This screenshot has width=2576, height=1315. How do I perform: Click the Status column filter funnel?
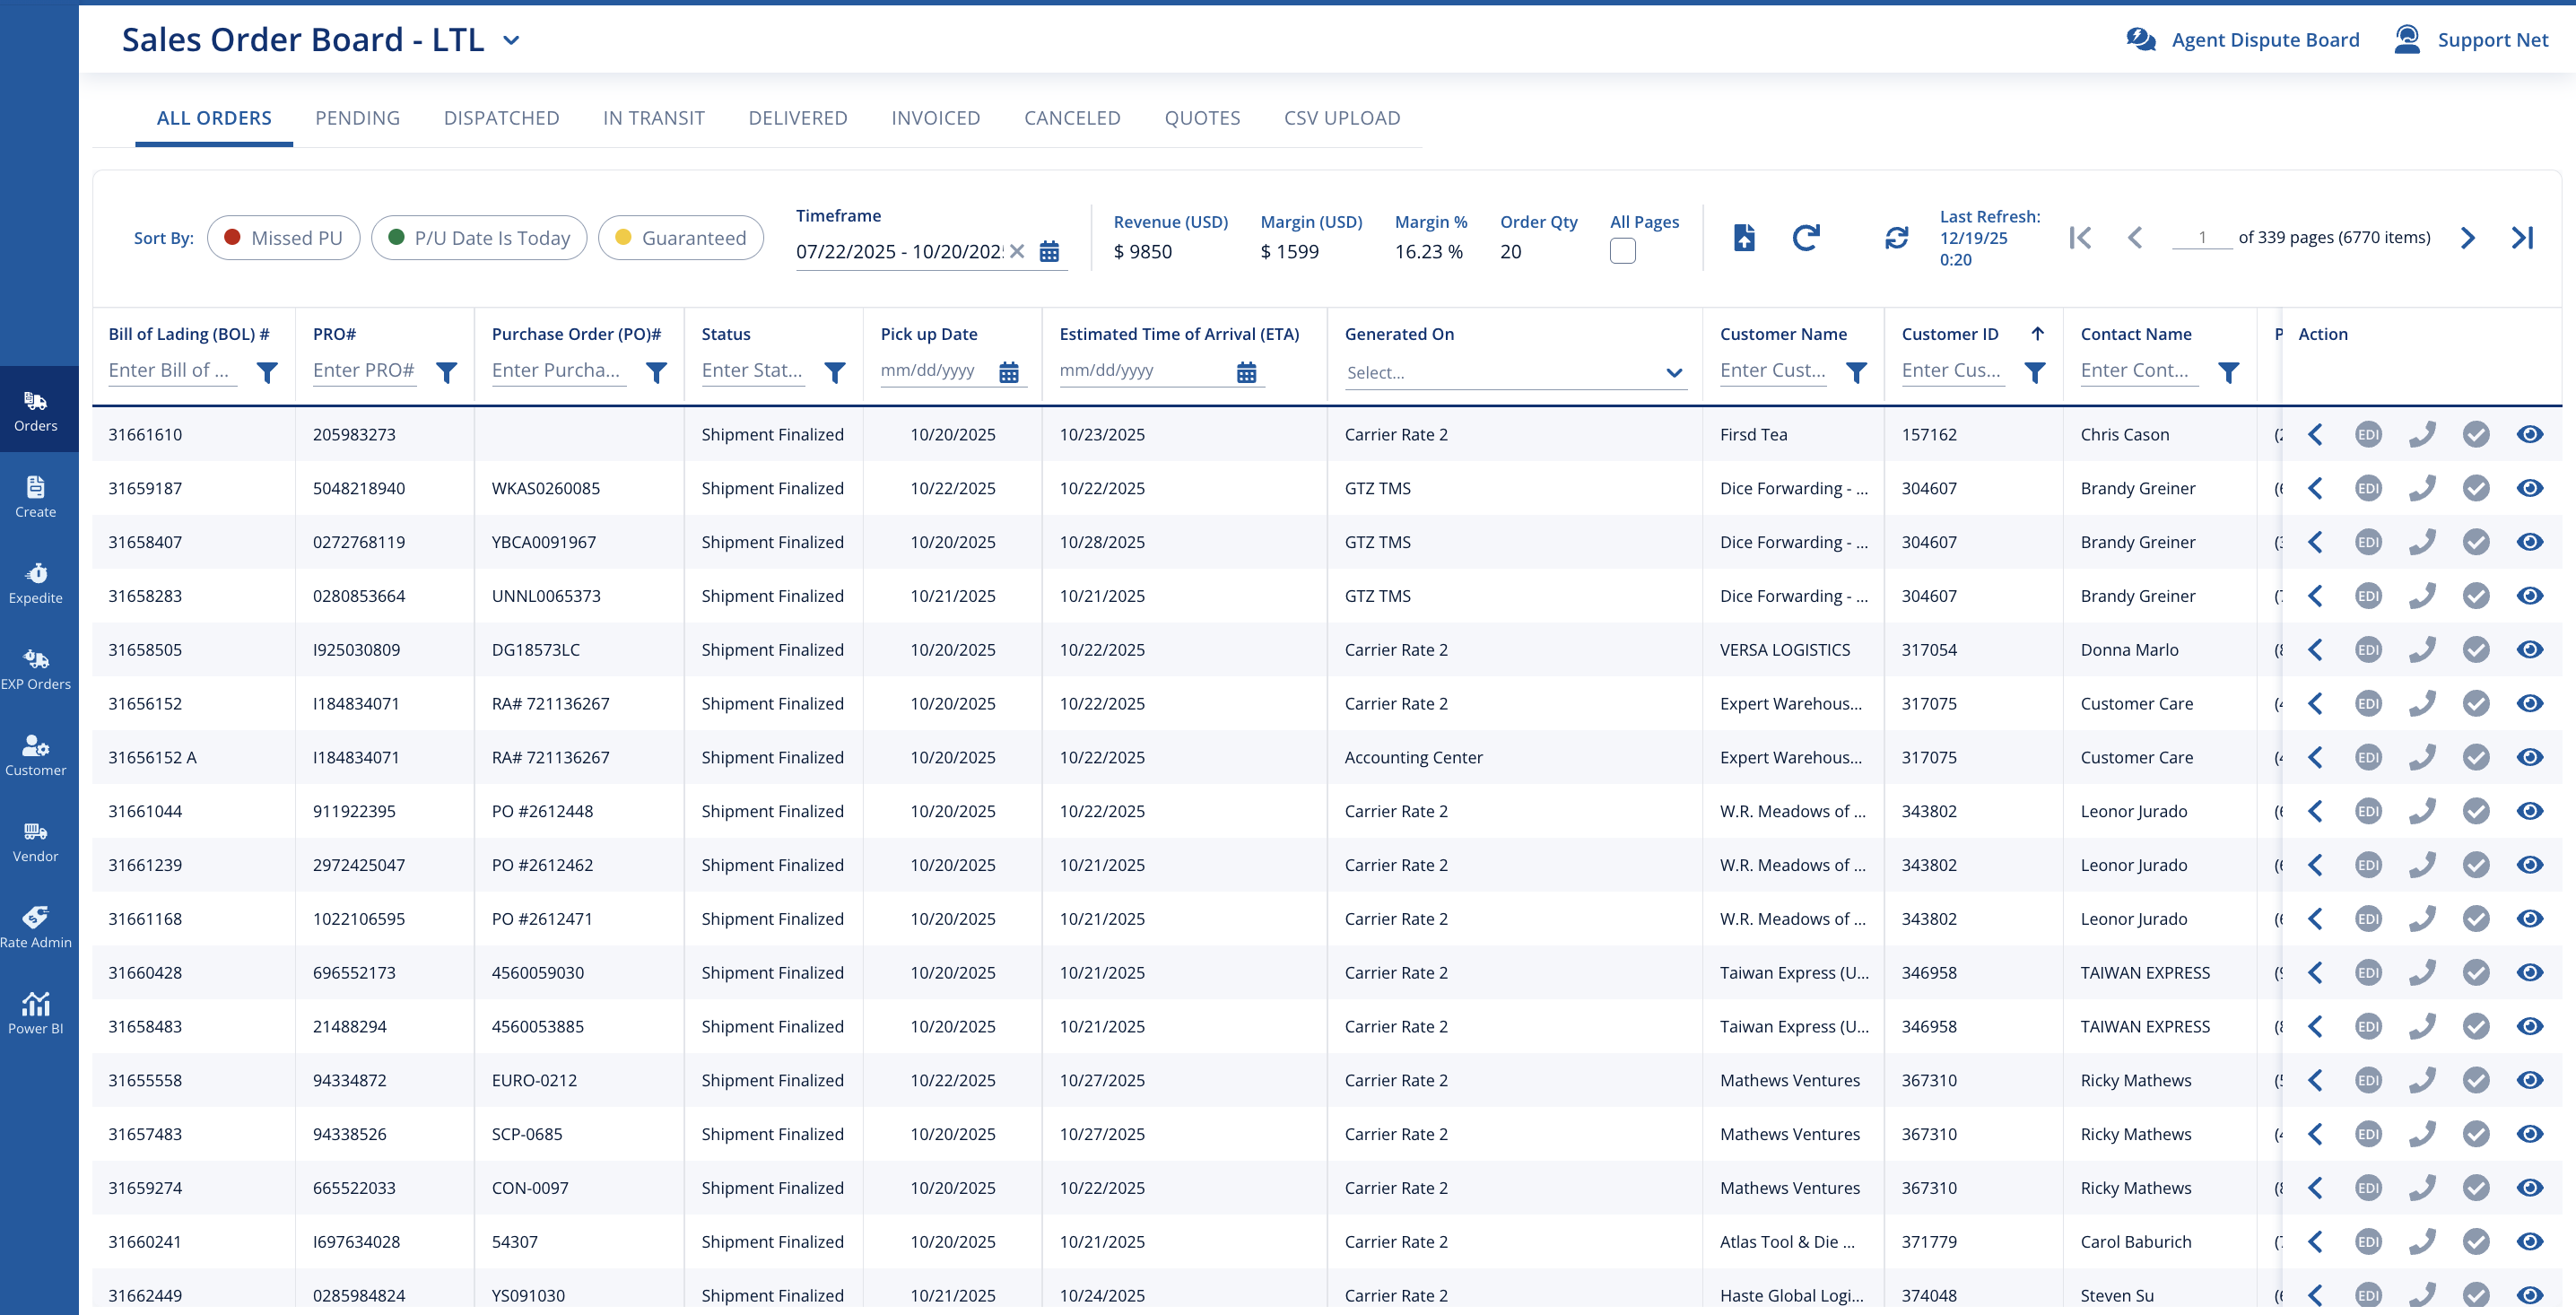point(834,373)
